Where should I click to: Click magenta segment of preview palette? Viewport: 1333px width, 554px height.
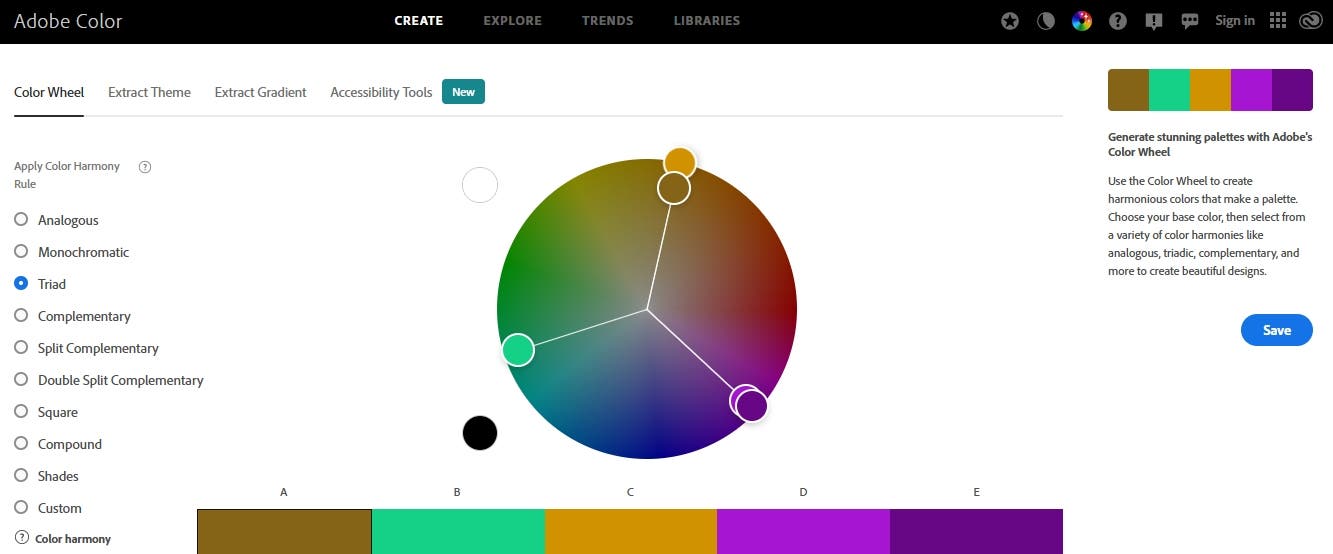tap(1251, 90)
